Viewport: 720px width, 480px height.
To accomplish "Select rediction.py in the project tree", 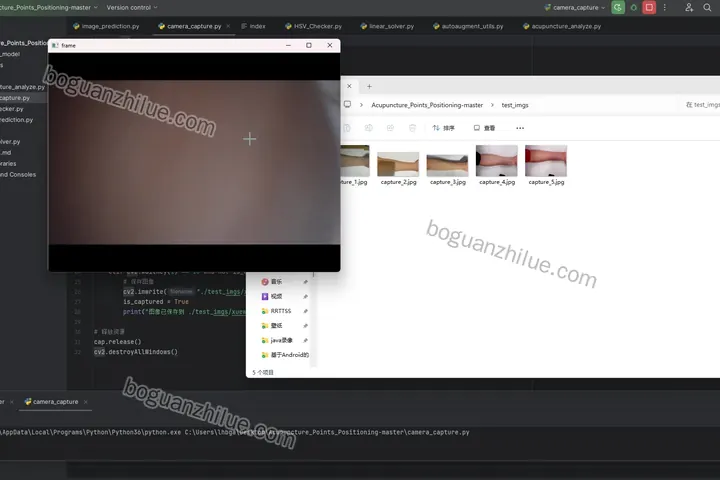I will coord(17,120).
